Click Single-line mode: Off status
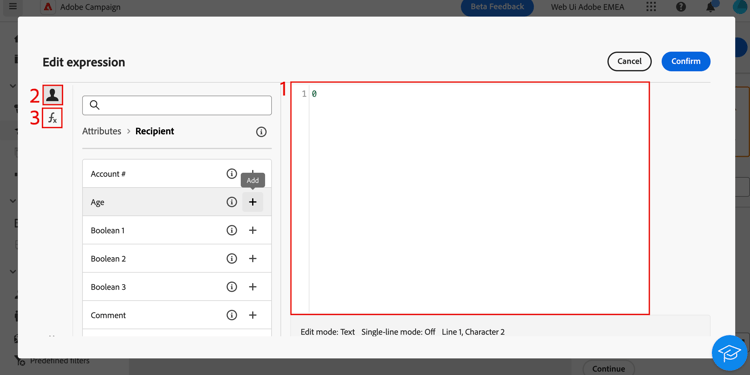This screenshot has width=750, height=375. [x=398, y=331]
